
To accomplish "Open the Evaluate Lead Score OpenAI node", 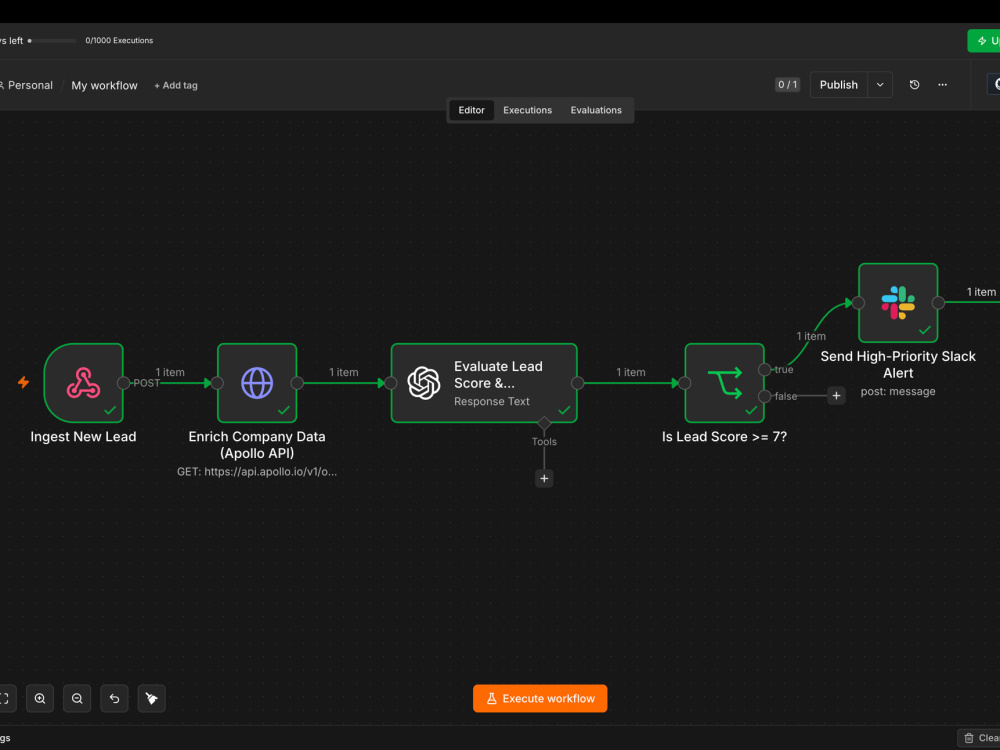I will pos(484,383).
